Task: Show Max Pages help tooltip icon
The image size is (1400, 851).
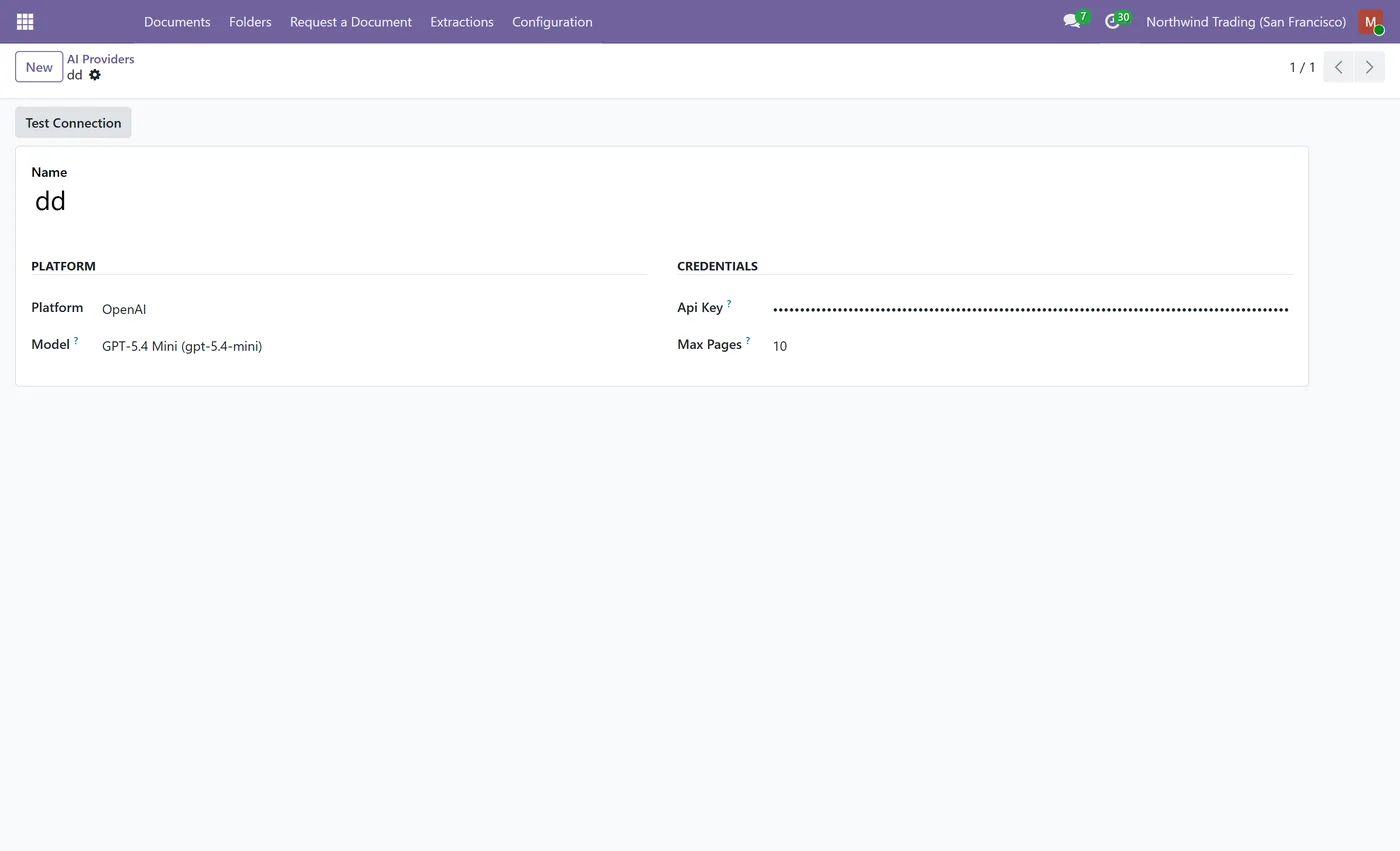Action: point(748,340)
